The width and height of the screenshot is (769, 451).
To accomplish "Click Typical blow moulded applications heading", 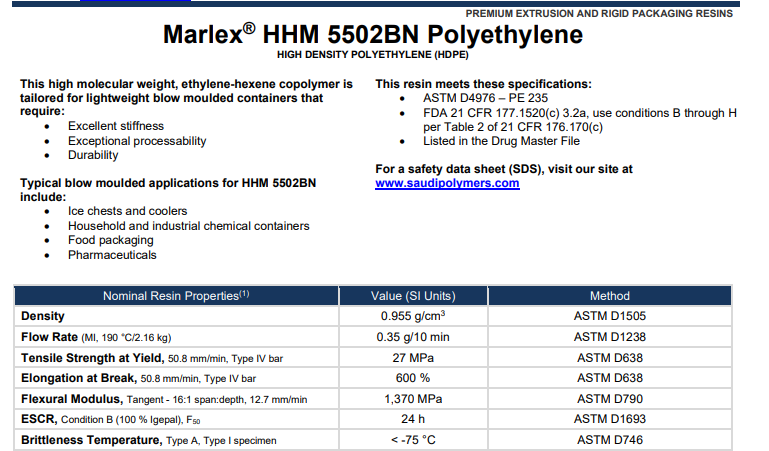I will click(168, 190).
